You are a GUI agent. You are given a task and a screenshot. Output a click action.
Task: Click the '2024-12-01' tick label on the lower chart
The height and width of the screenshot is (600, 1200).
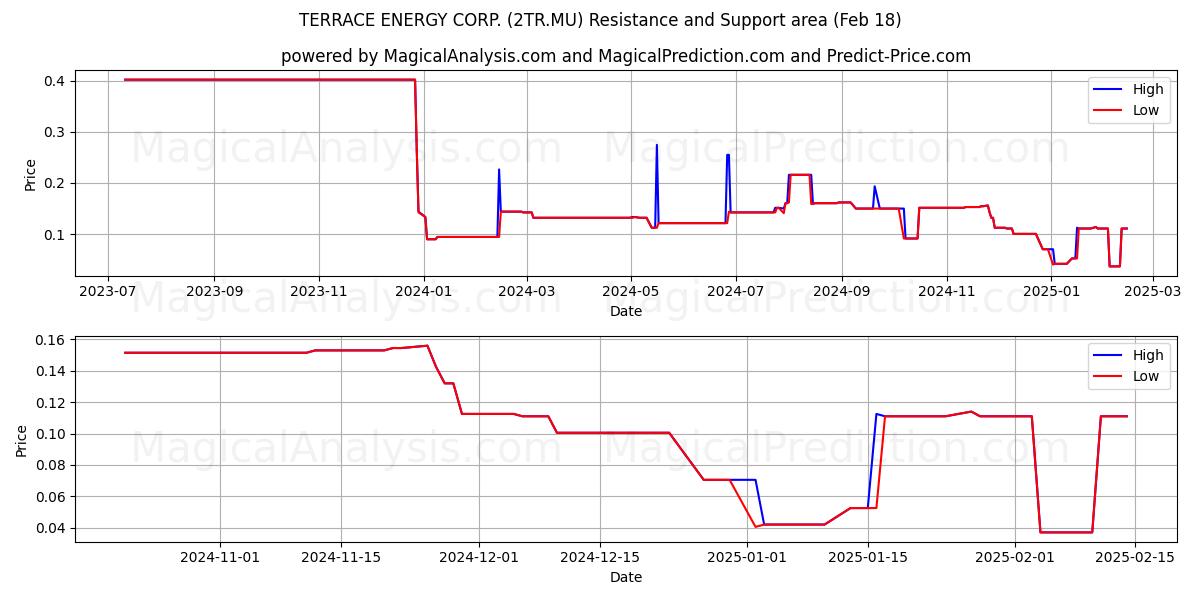click(x=479, y=557)
